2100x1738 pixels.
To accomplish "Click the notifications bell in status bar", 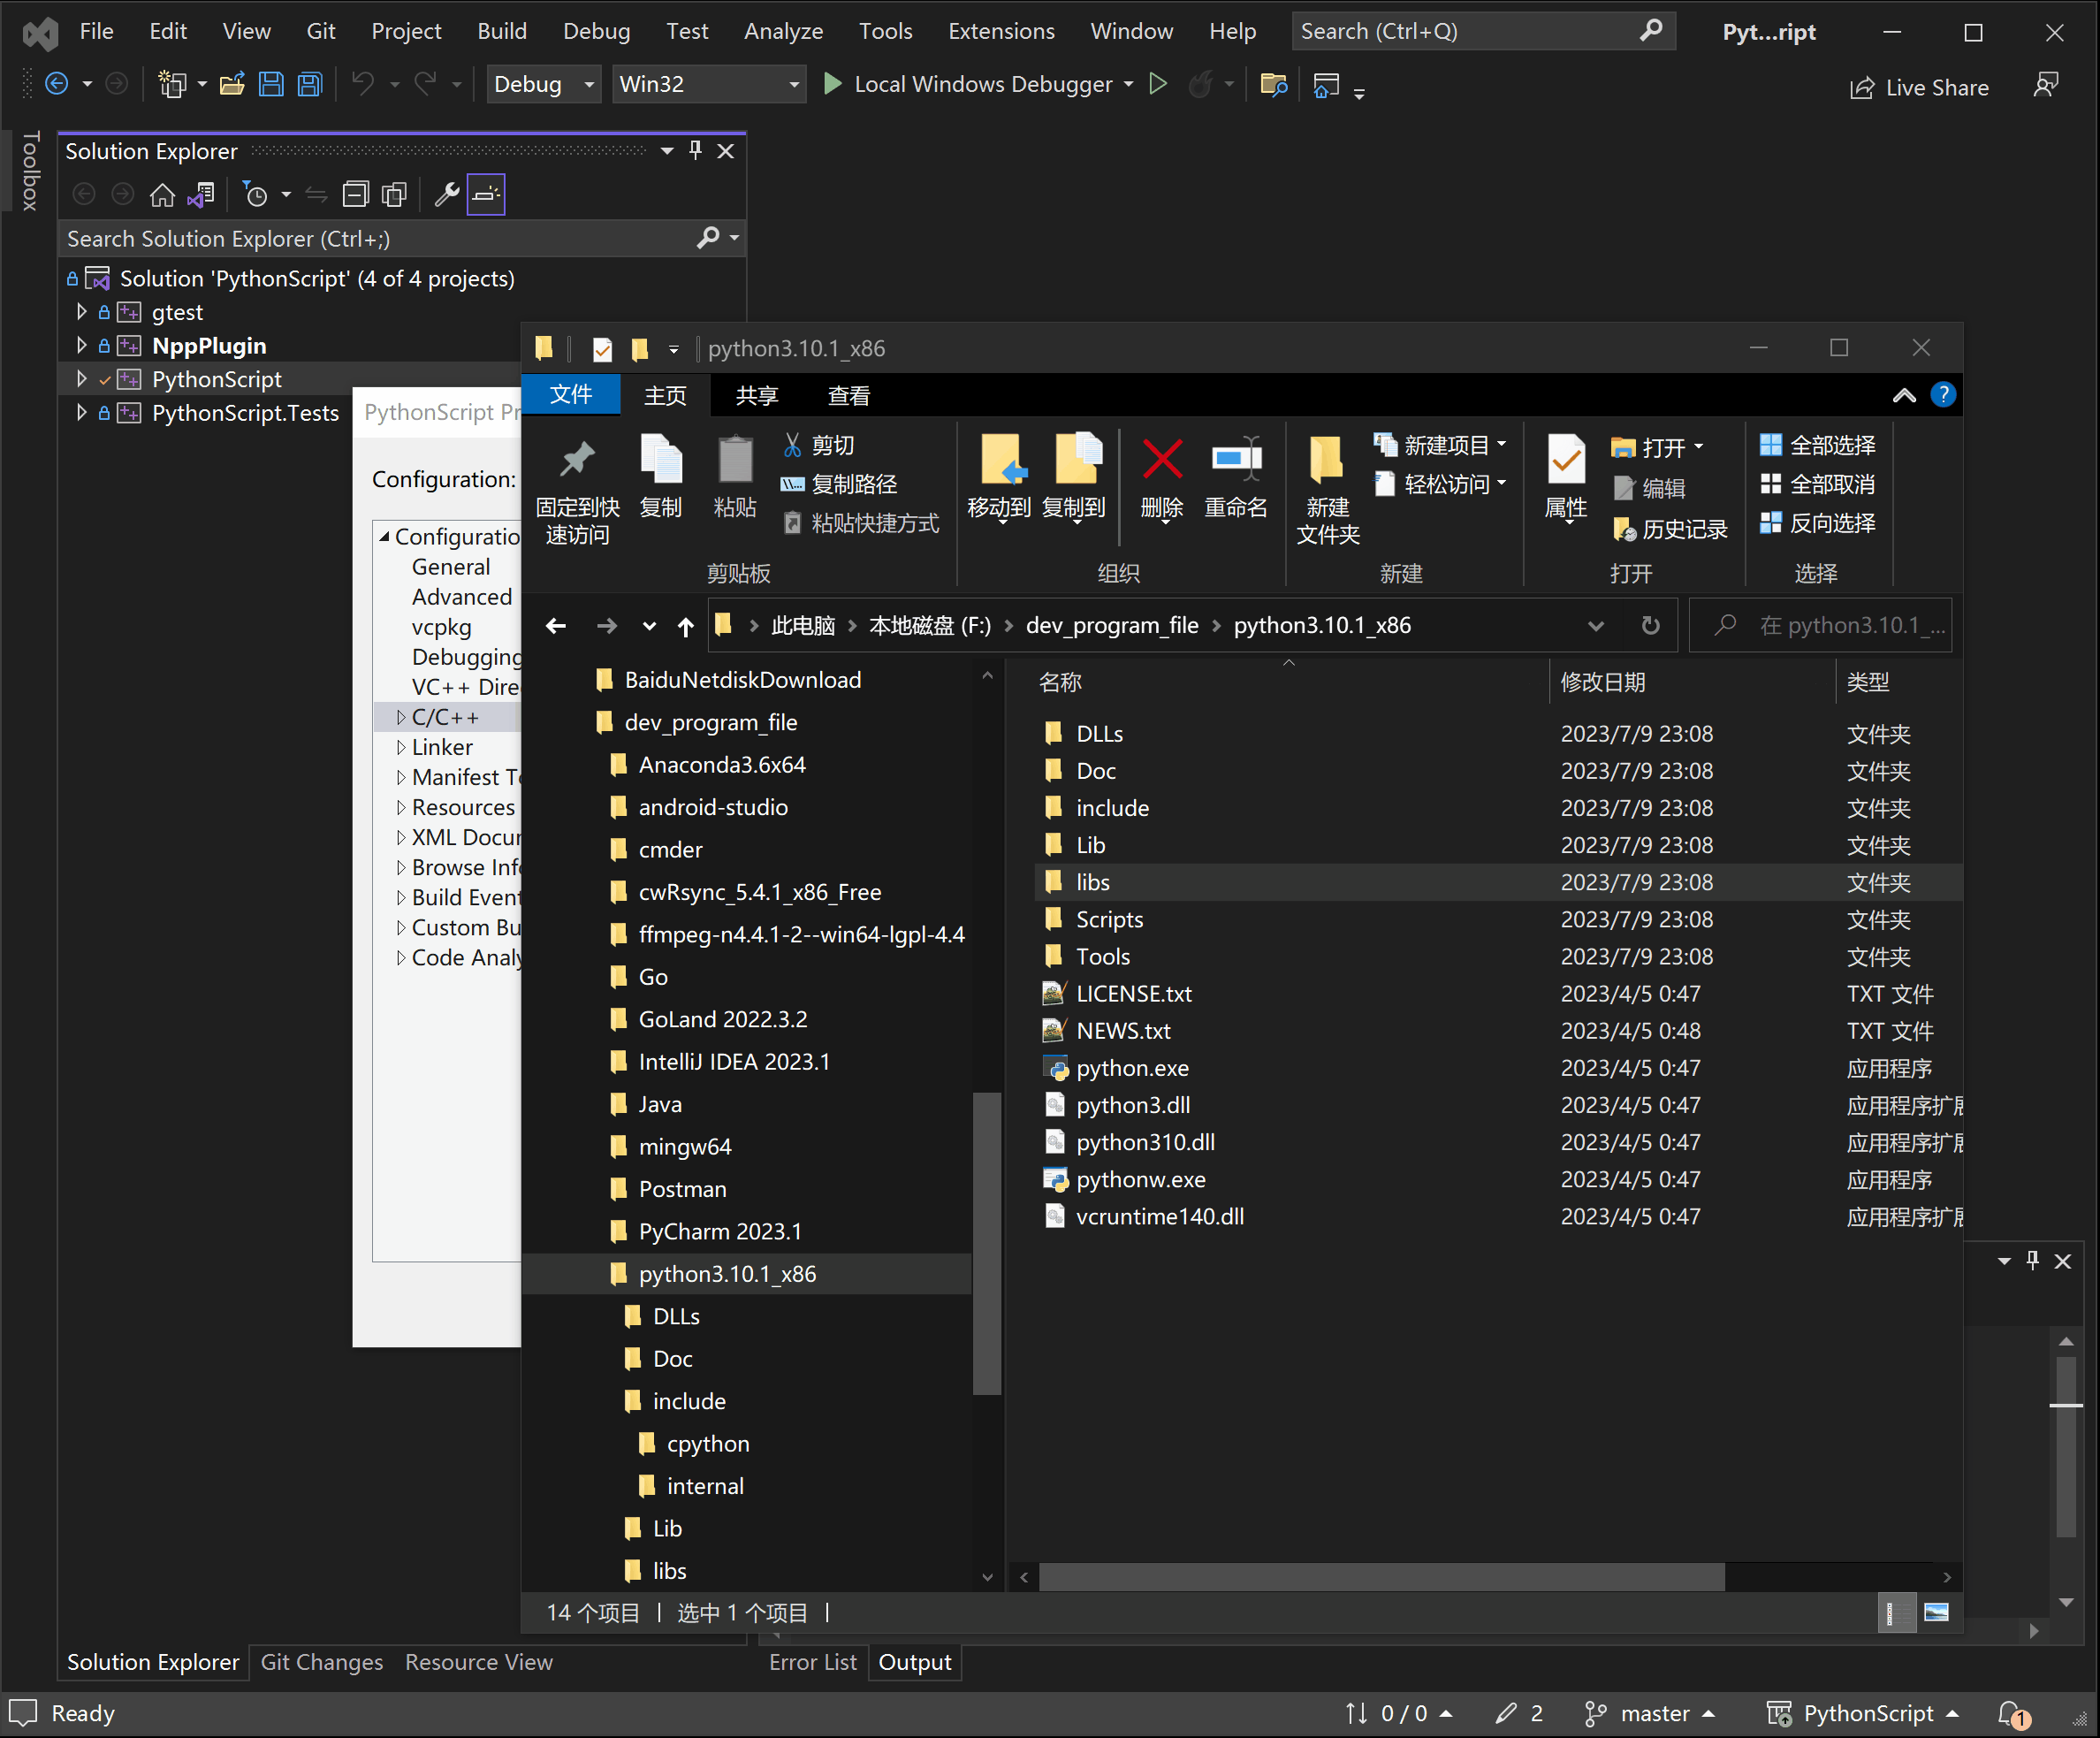I will [x=2012, y=1714].
